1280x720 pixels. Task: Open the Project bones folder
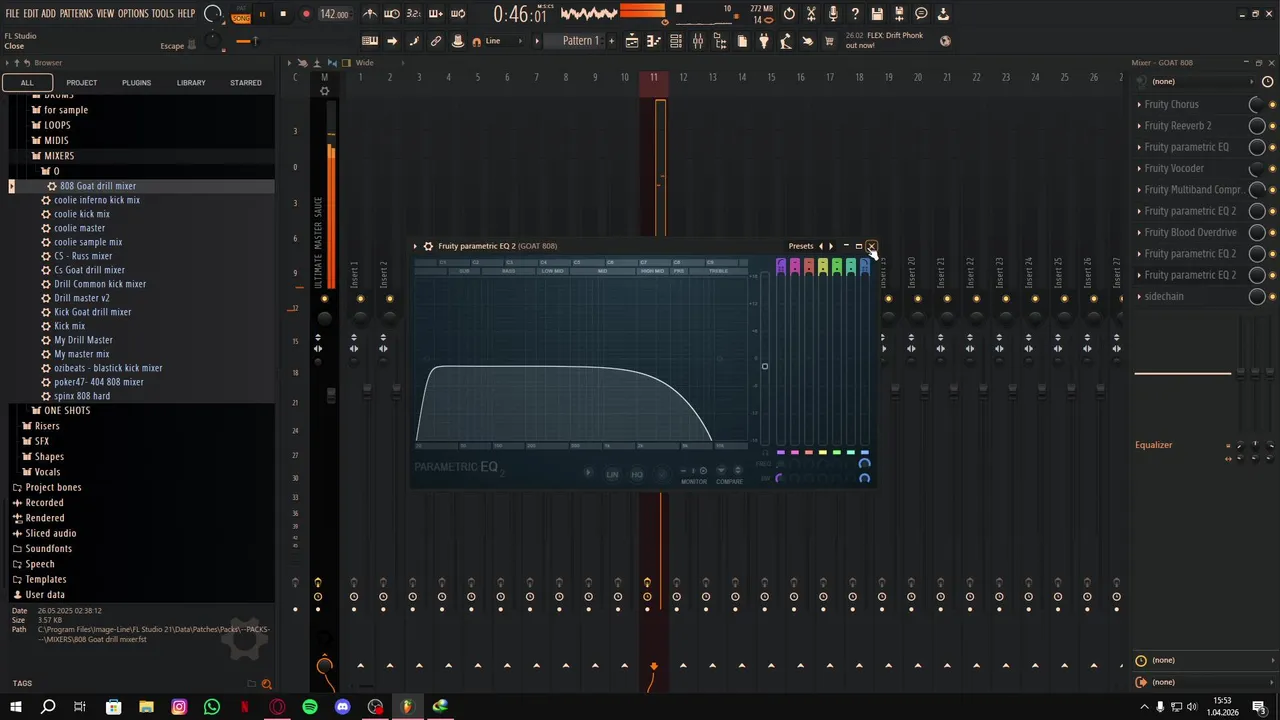pos(53,488)
